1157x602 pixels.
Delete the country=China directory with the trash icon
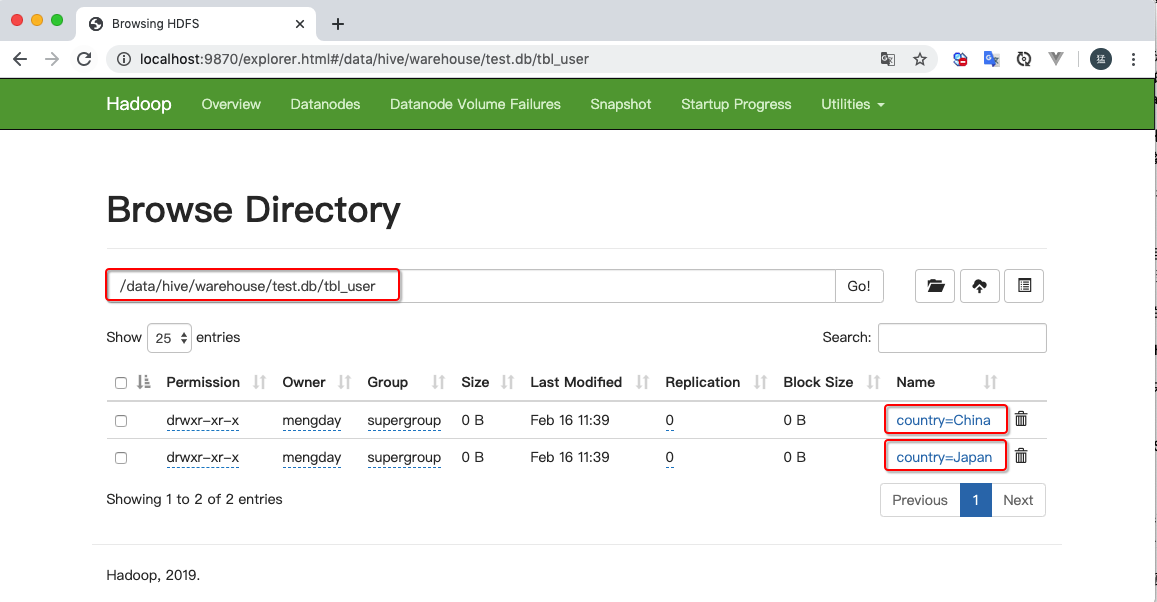[1021, 419]
